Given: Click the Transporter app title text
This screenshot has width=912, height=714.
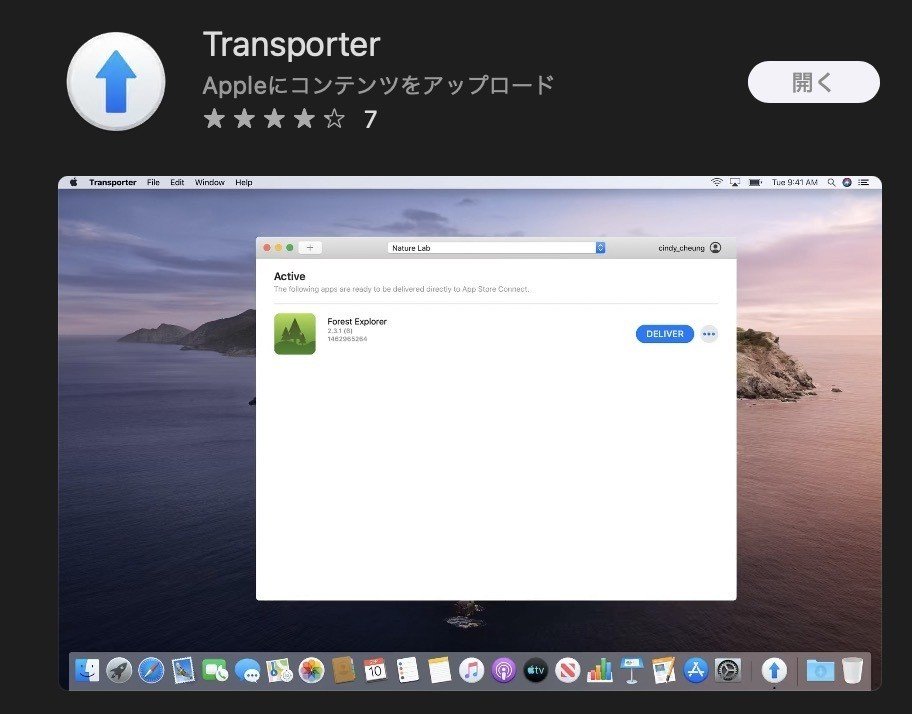Looking at the screenshot, I should click(291, 45).
